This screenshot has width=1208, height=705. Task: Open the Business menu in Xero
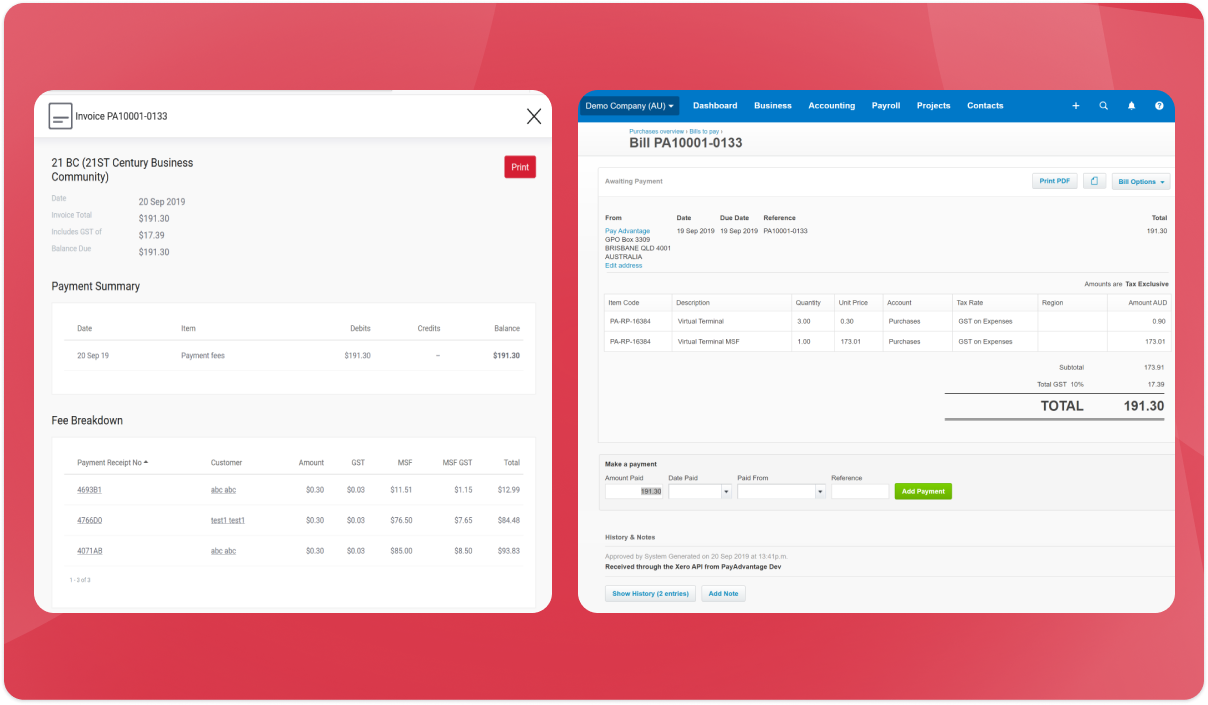point(773,106)
